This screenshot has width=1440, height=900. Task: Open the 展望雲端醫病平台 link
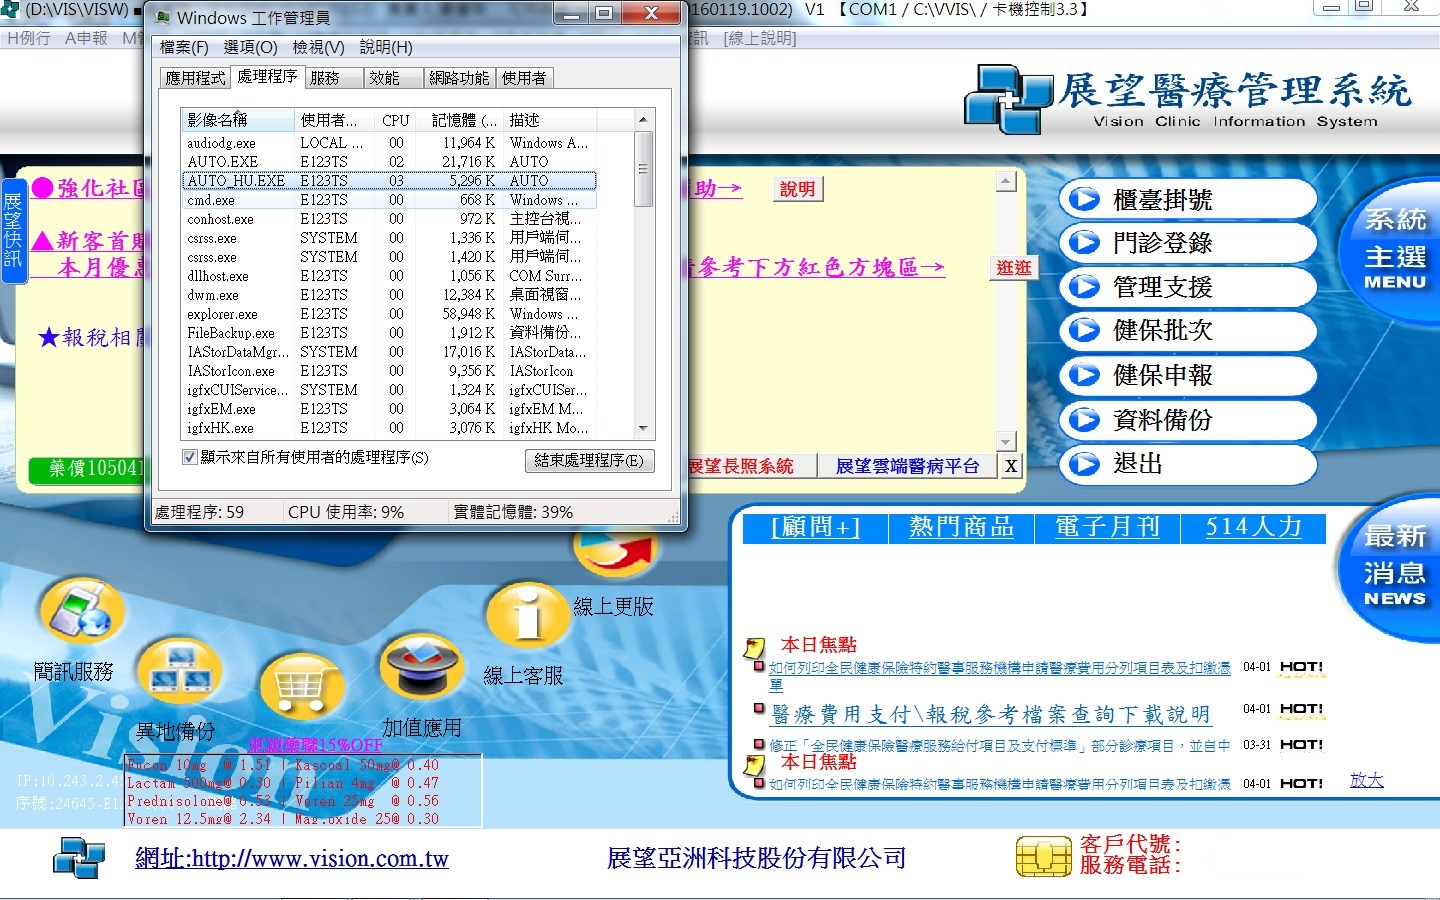[907, 466]
